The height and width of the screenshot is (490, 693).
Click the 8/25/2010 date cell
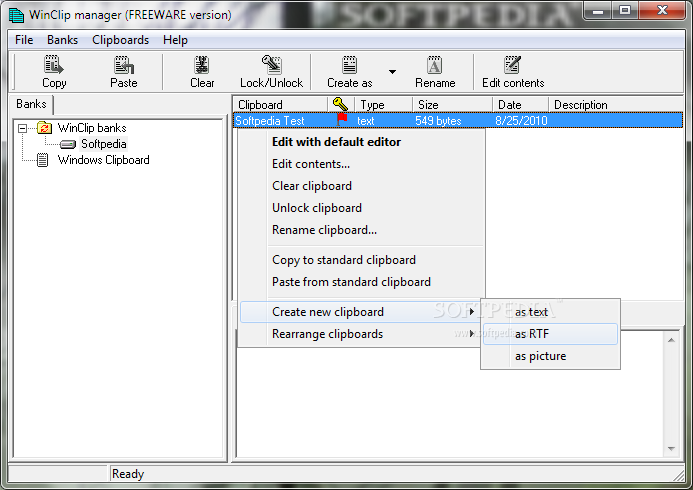pos(521,121)
